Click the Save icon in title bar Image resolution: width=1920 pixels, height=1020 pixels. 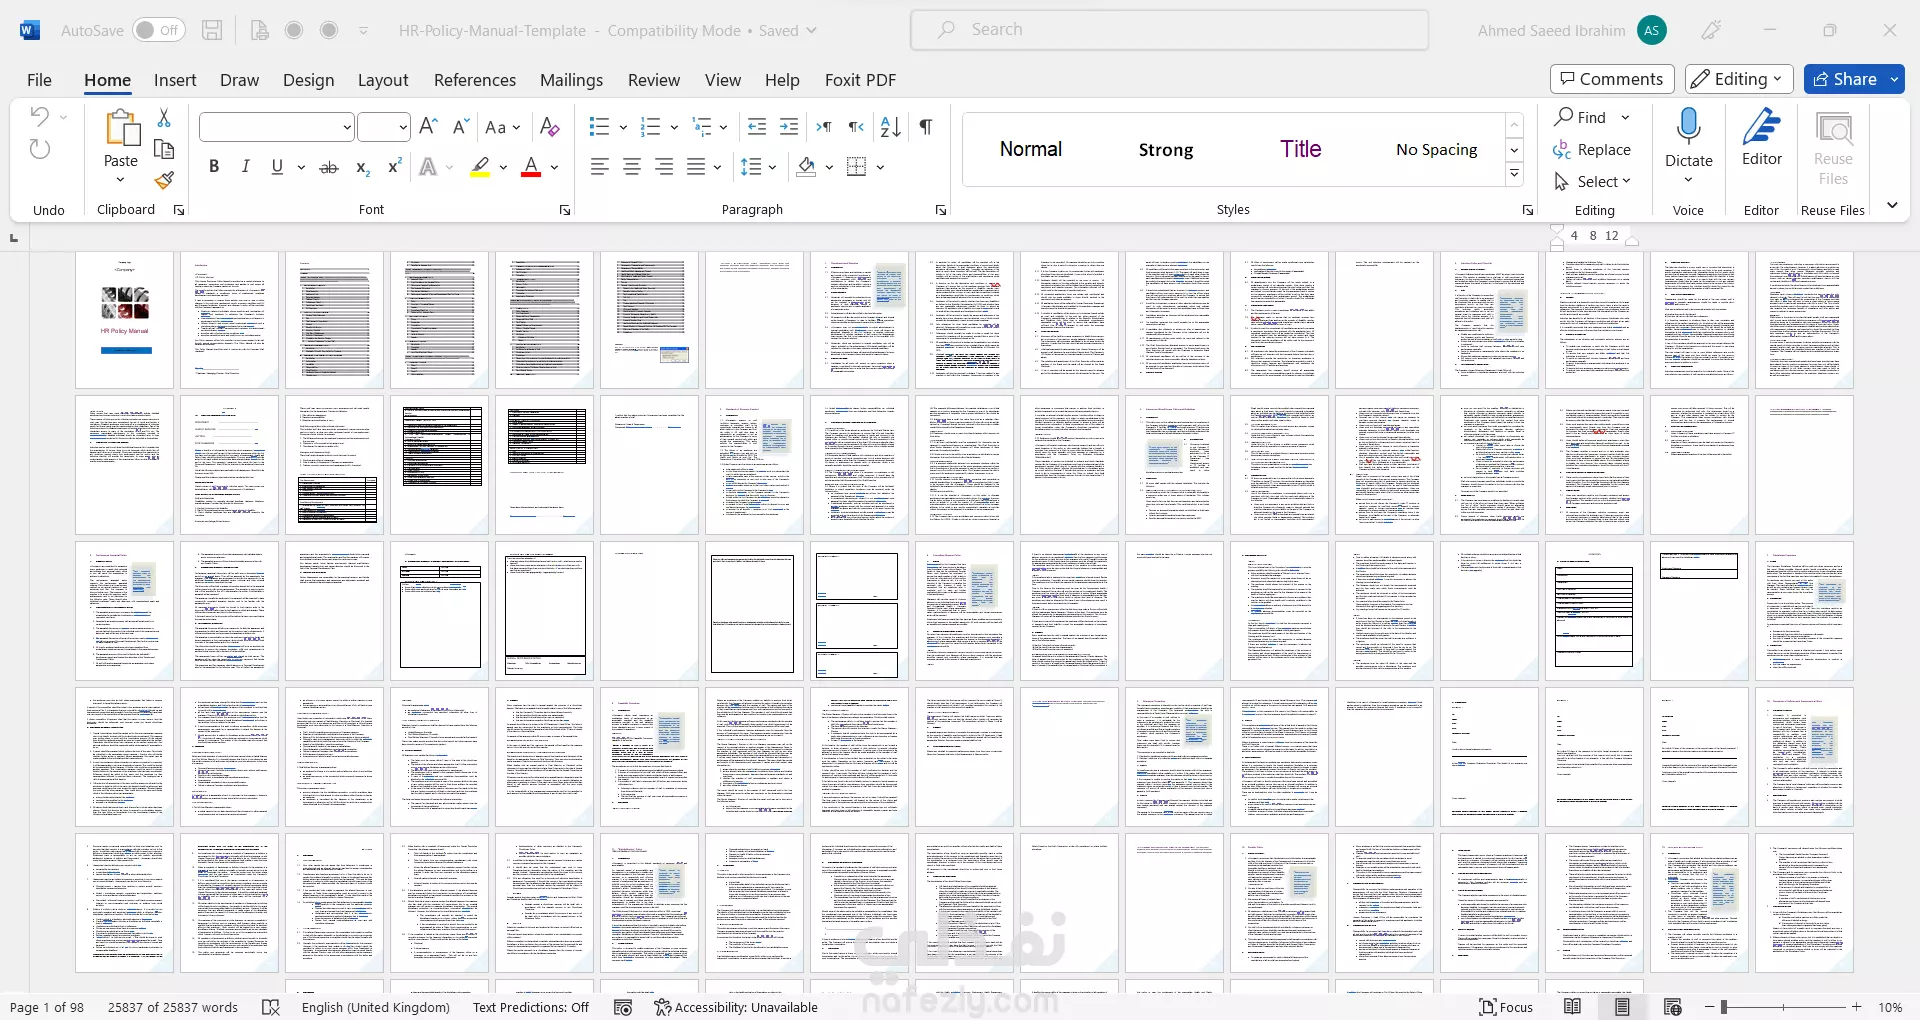click(x=212, y=30)
